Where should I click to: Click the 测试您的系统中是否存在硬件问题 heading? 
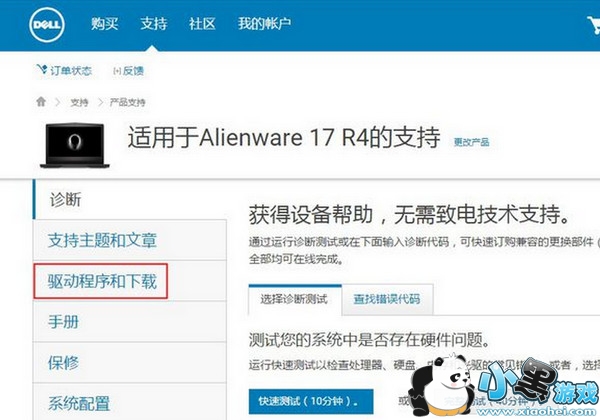click(x=369, y=340)
